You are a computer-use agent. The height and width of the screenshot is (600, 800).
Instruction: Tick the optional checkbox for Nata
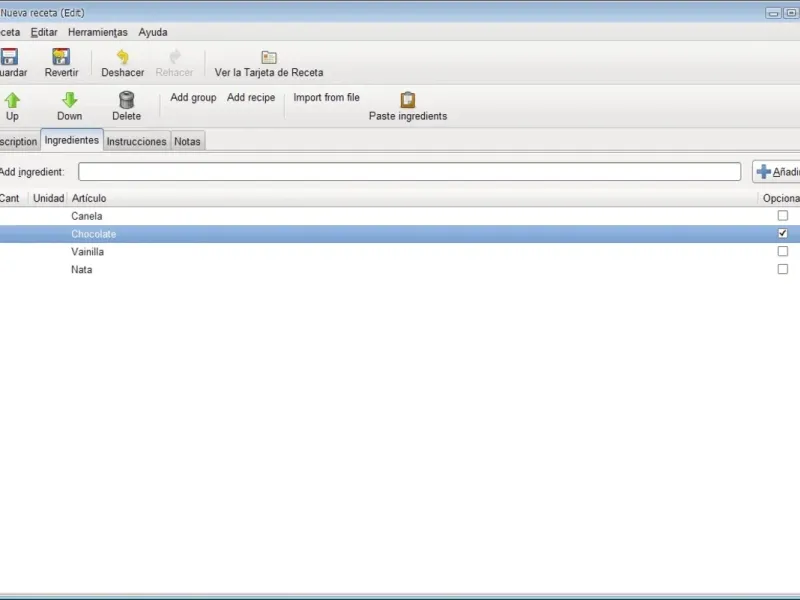pyautogui.click(x=782, y=269)
